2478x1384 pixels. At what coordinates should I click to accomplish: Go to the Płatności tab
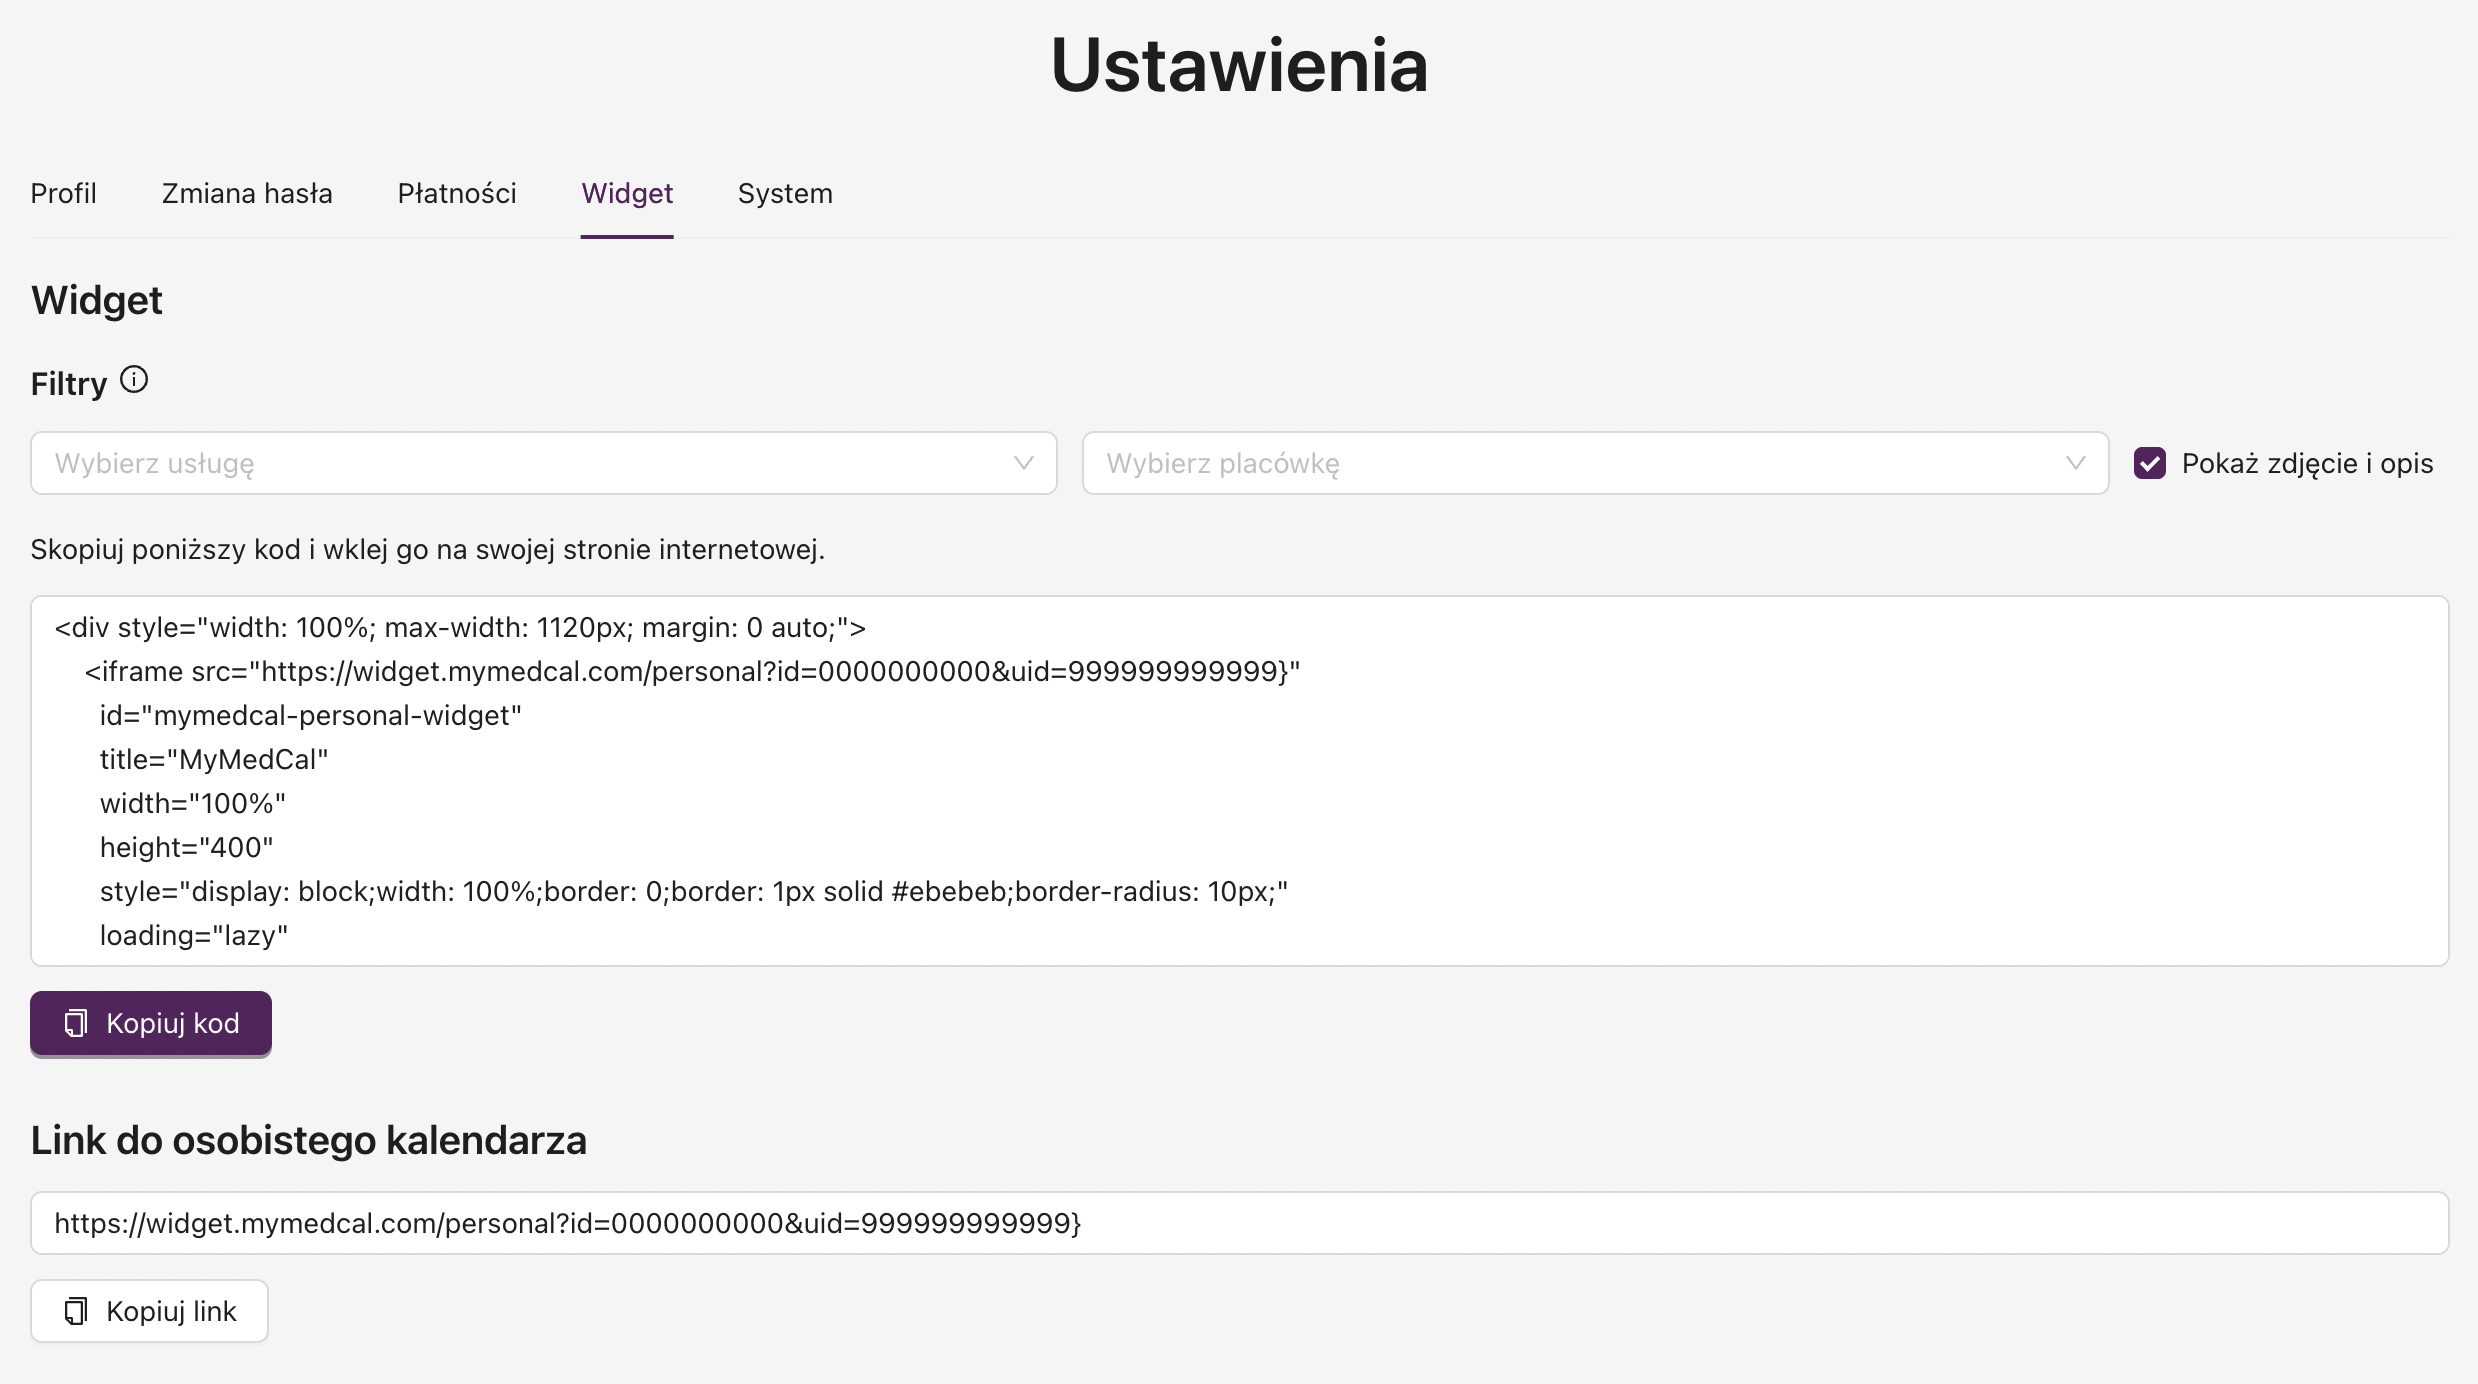pyautogui.click(x=457, y=193)
